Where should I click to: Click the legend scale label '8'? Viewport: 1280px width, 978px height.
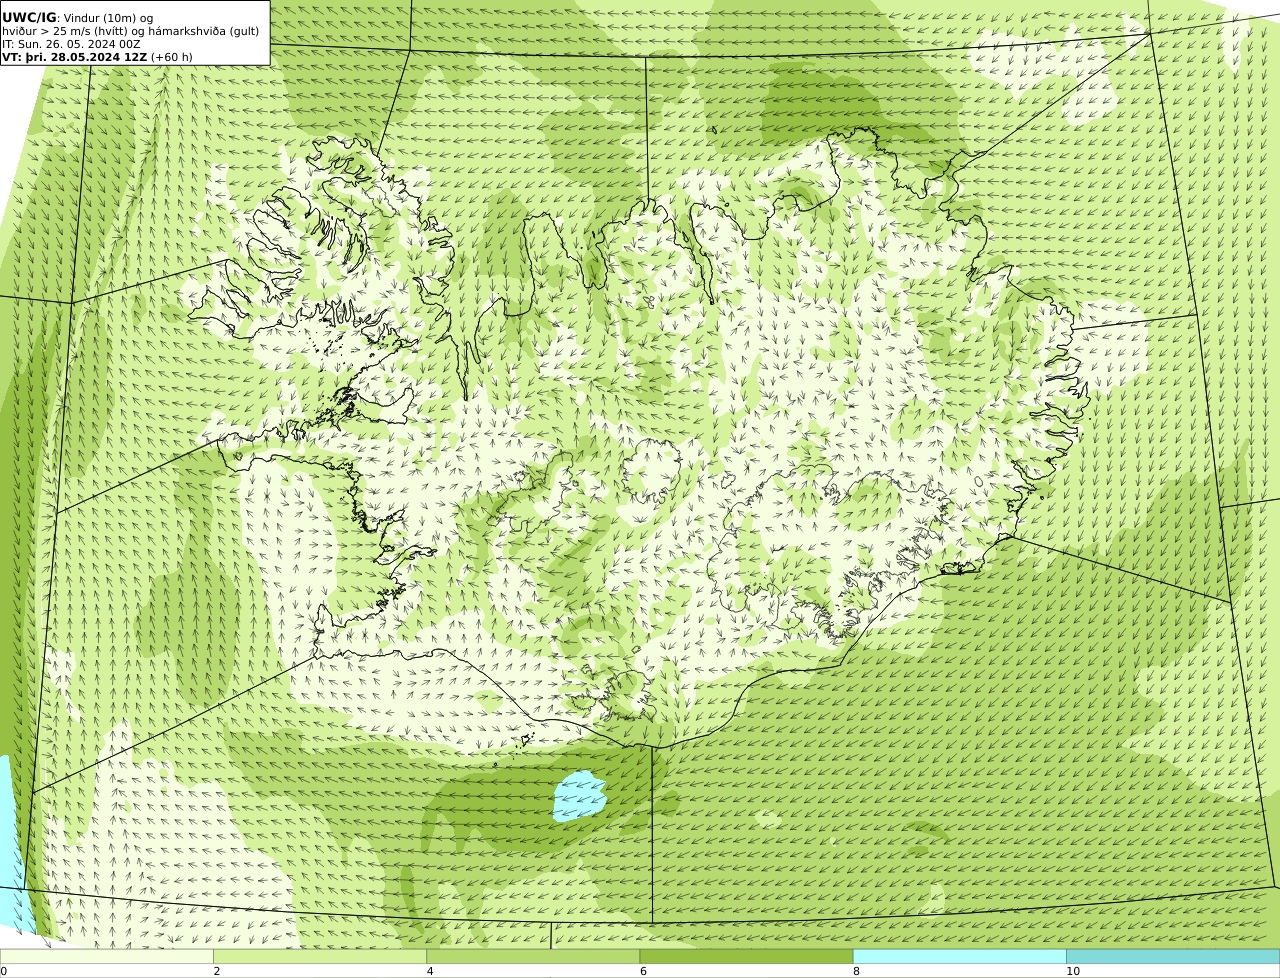click(856, 971)
